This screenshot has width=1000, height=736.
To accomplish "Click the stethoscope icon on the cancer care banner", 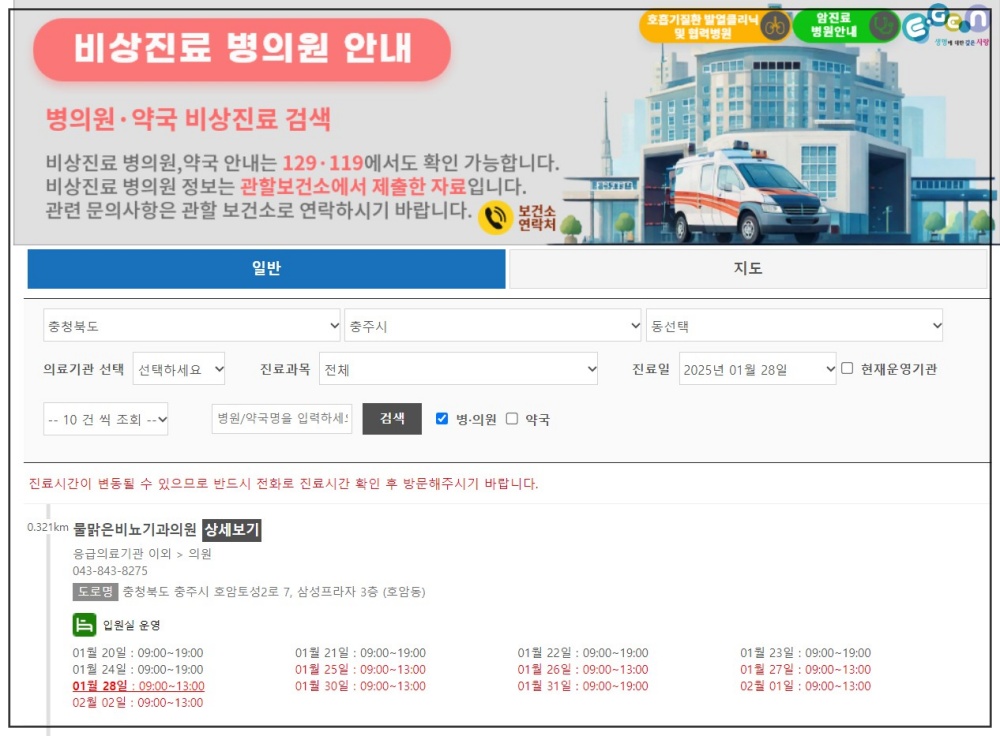I will (x=881, y=26).
